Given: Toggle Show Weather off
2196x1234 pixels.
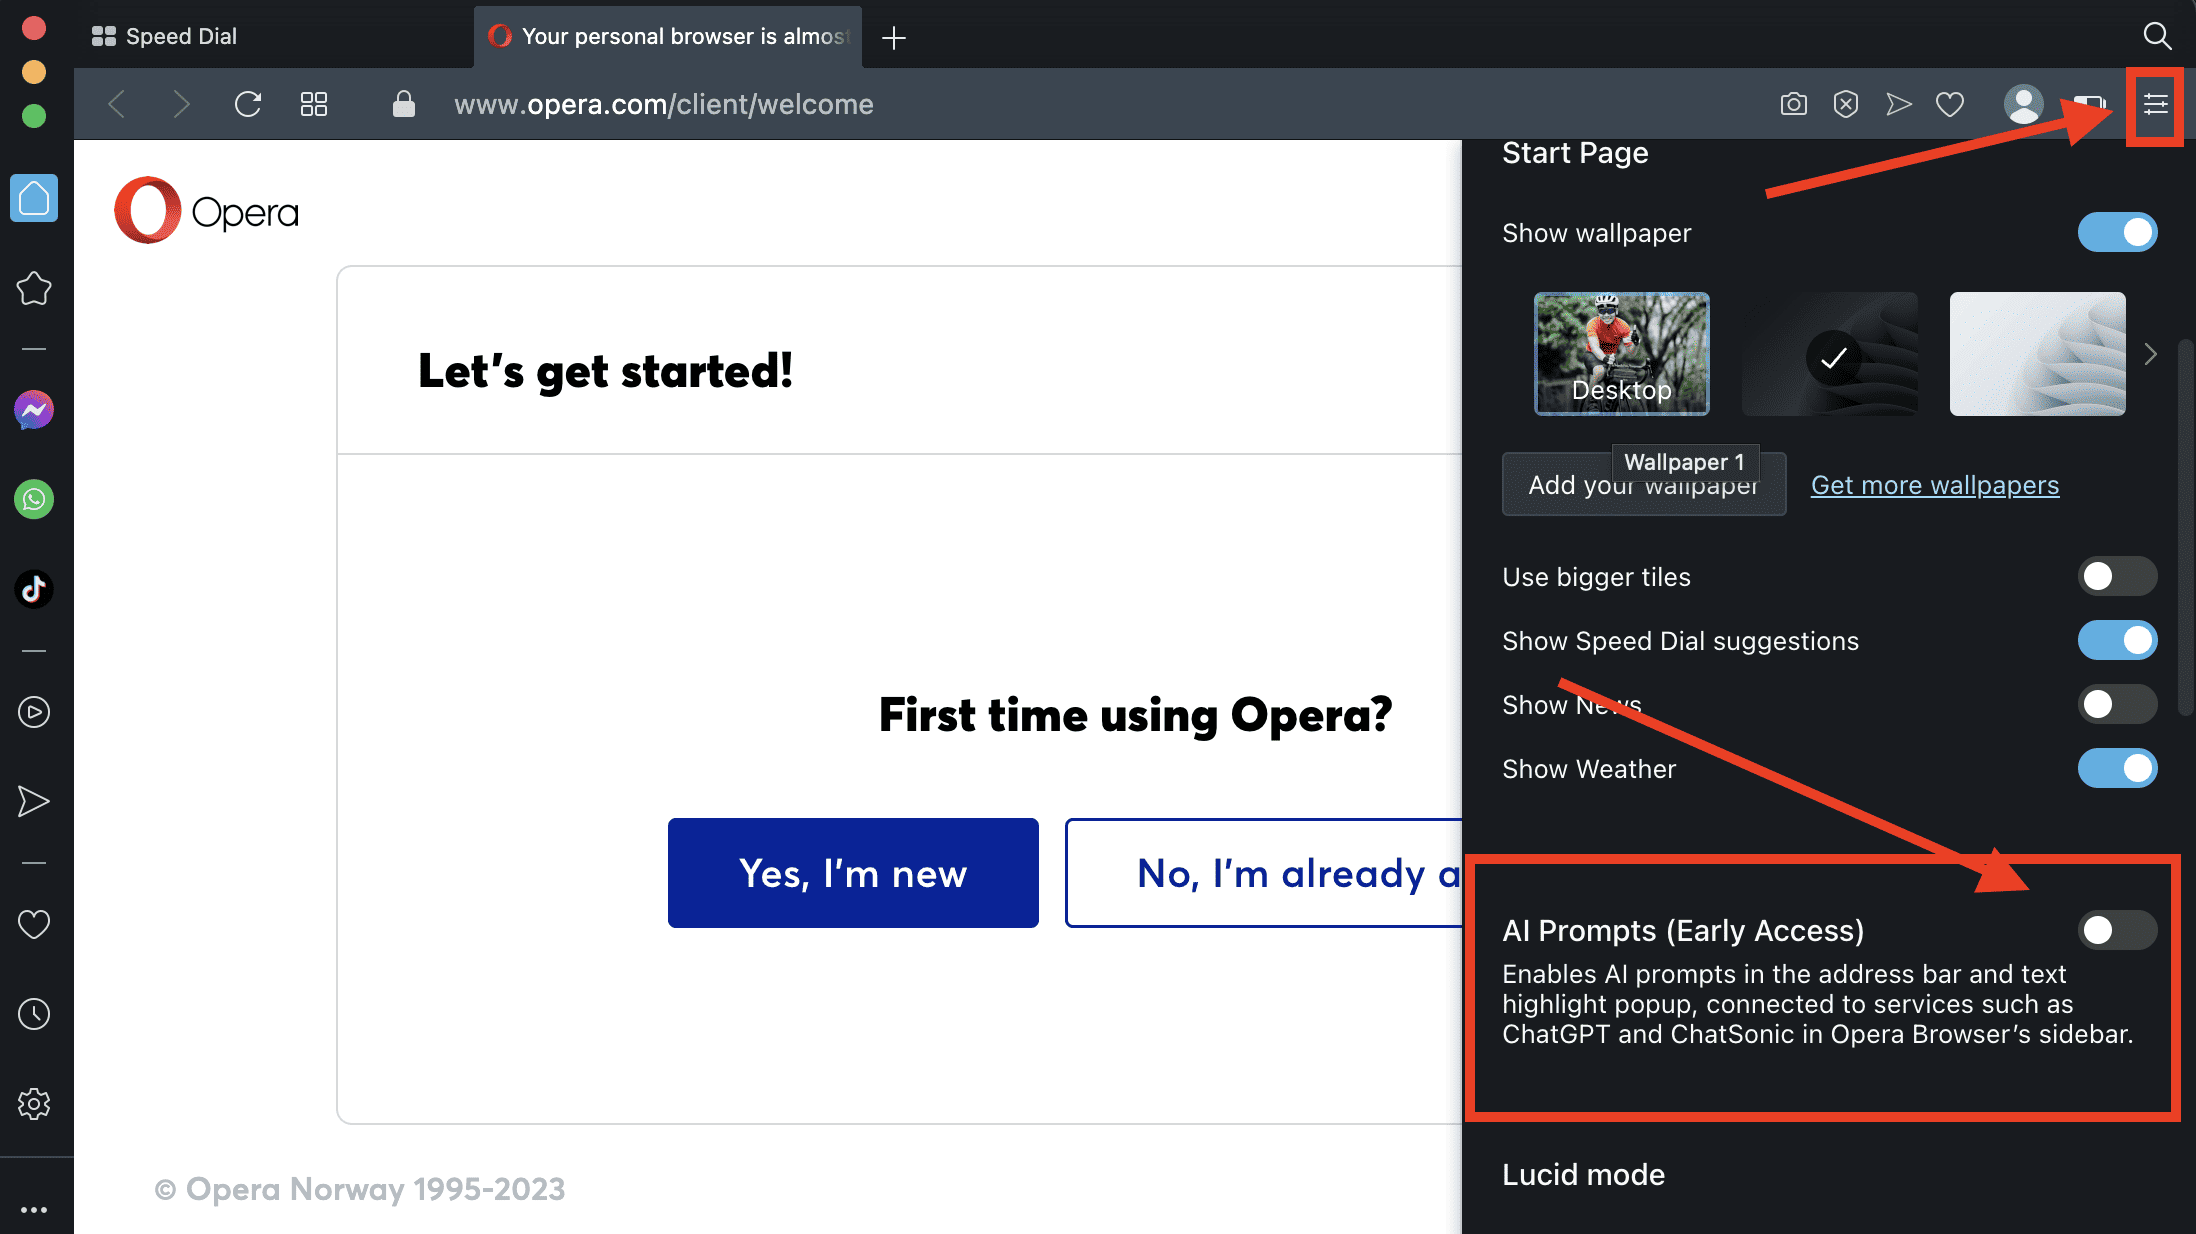Looking at the screenshot, I should pos(2117,768).
